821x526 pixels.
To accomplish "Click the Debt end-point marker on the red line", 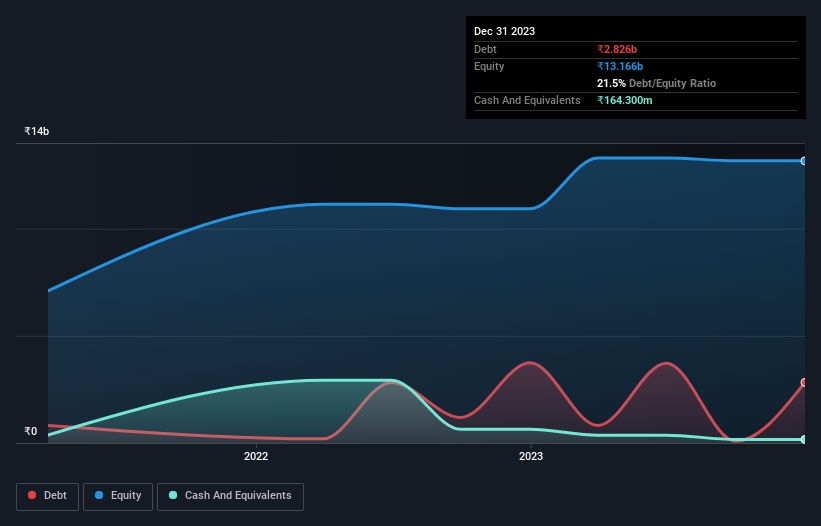I will coord(804,383).
